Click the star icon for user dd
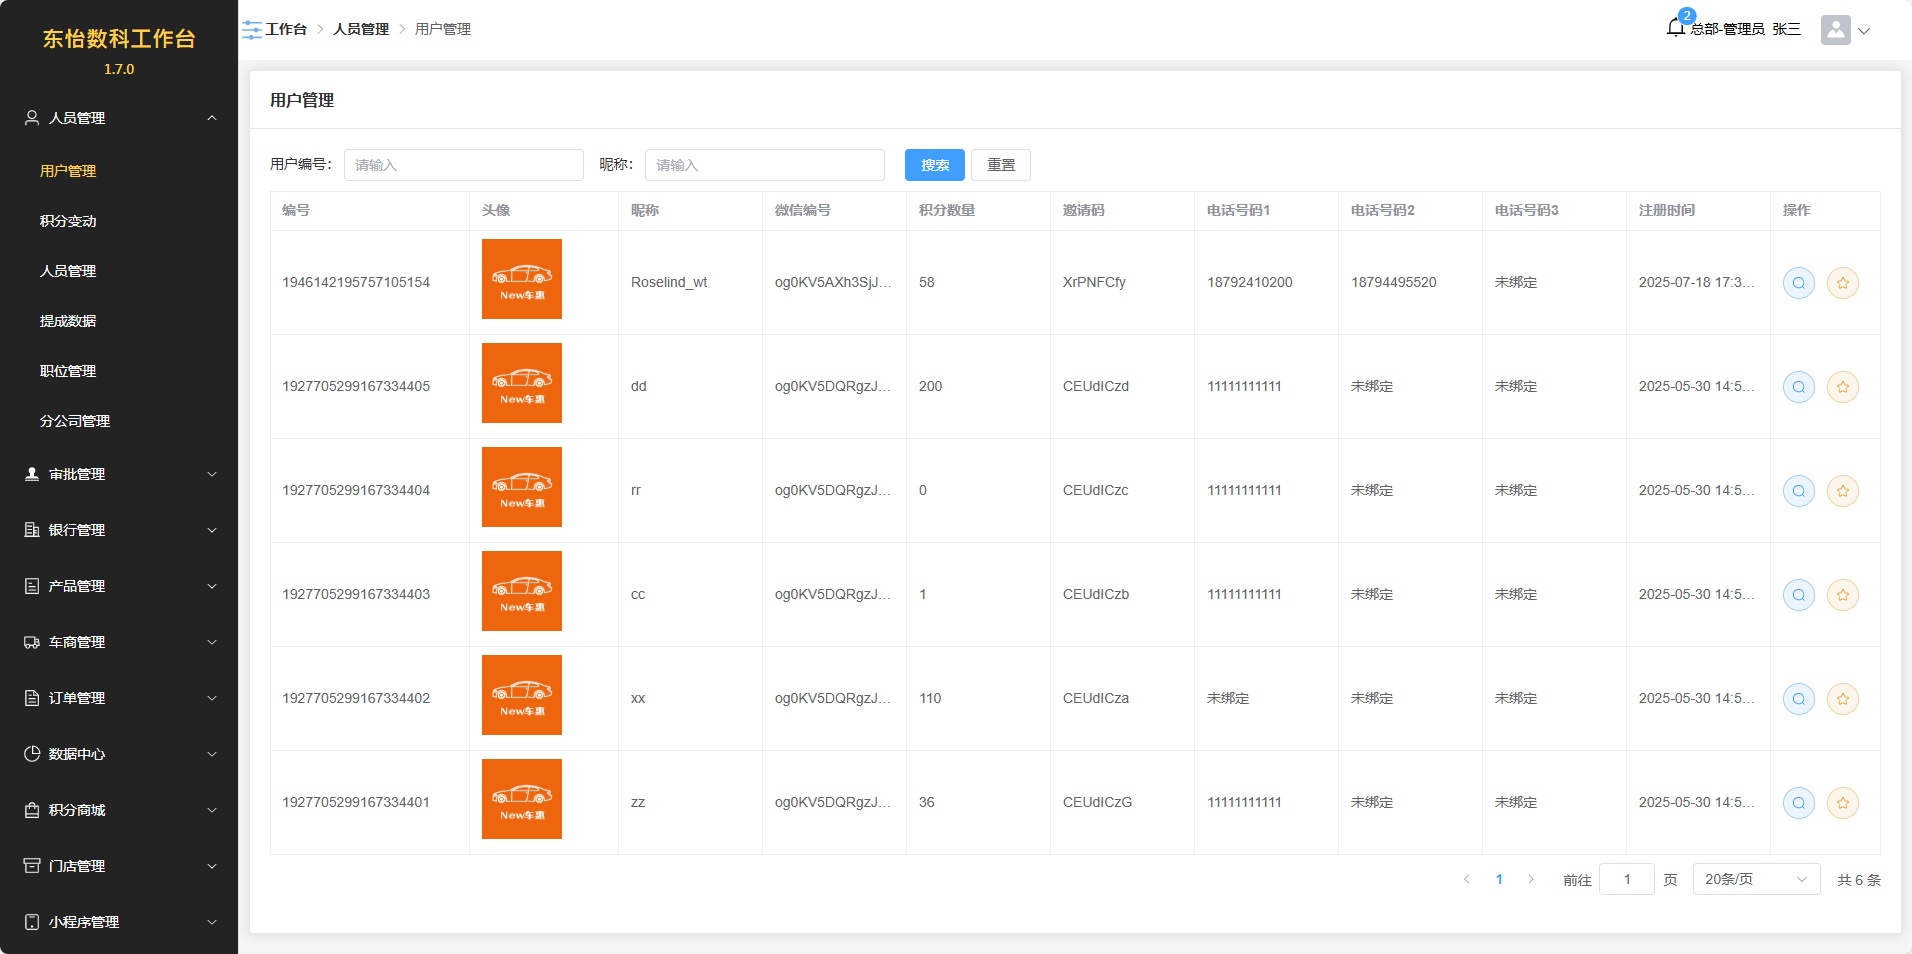Screen dimensions: 1912x954 [x=1842, y=387]
